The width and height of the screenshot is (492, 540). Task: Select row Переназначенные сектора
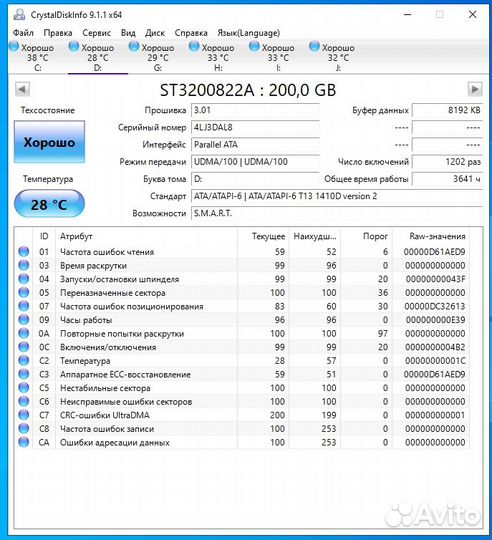click(242, 292)
